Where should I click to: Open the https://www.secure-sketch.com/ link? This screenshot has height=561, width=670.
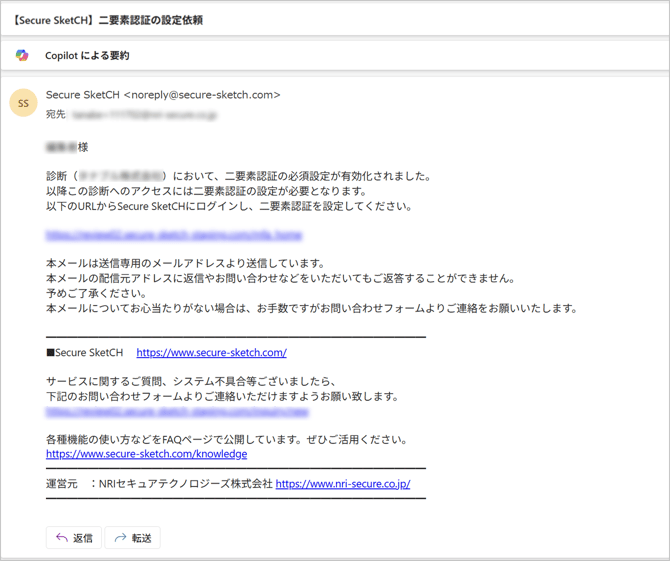coord(212,352)
